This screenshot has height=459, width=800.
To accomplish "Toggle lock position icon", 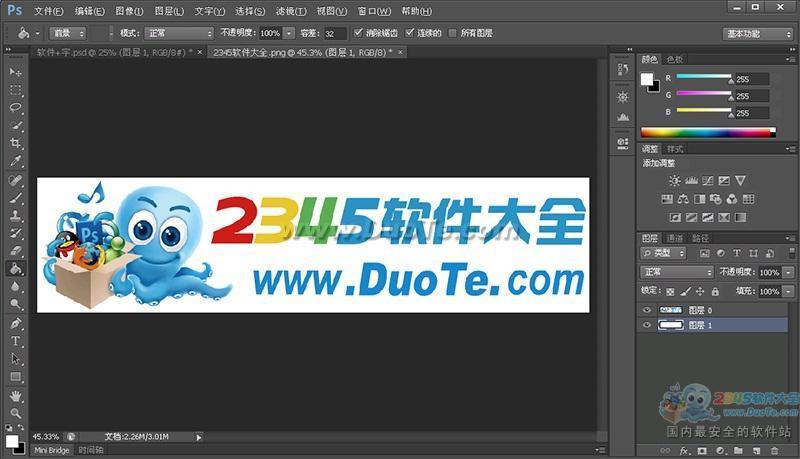I will coord(700,292).
